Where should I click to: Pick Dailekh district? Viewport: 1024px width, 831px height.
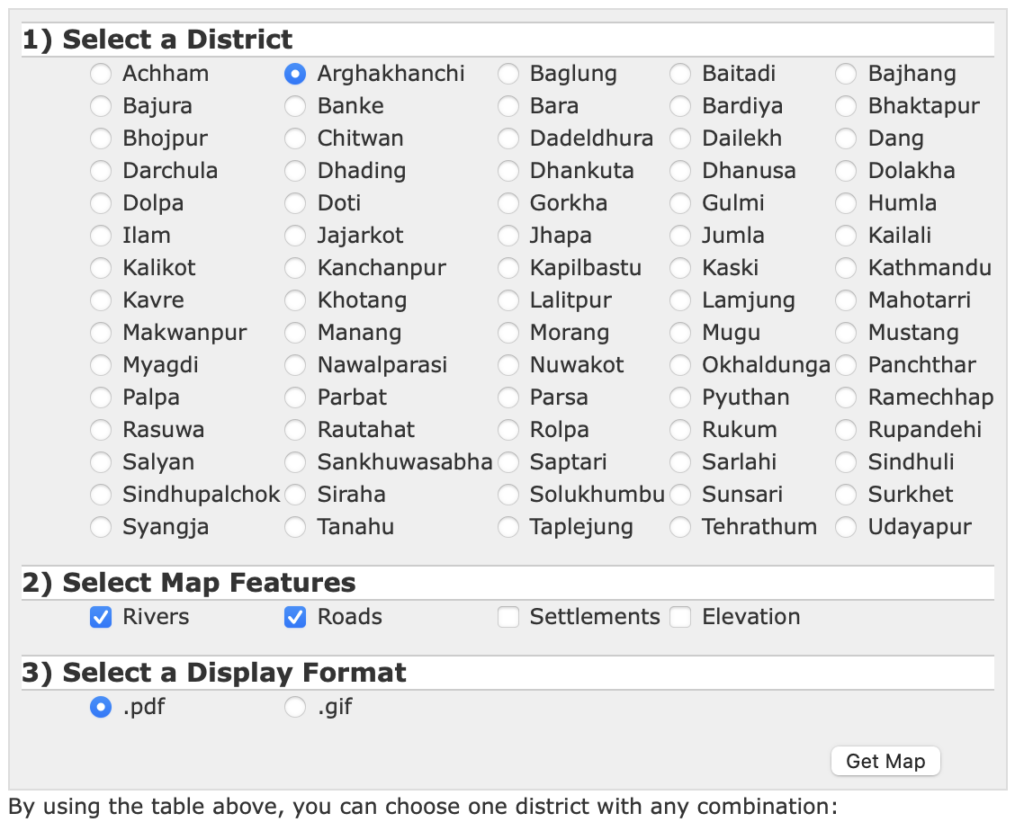(x=680, y=138)
